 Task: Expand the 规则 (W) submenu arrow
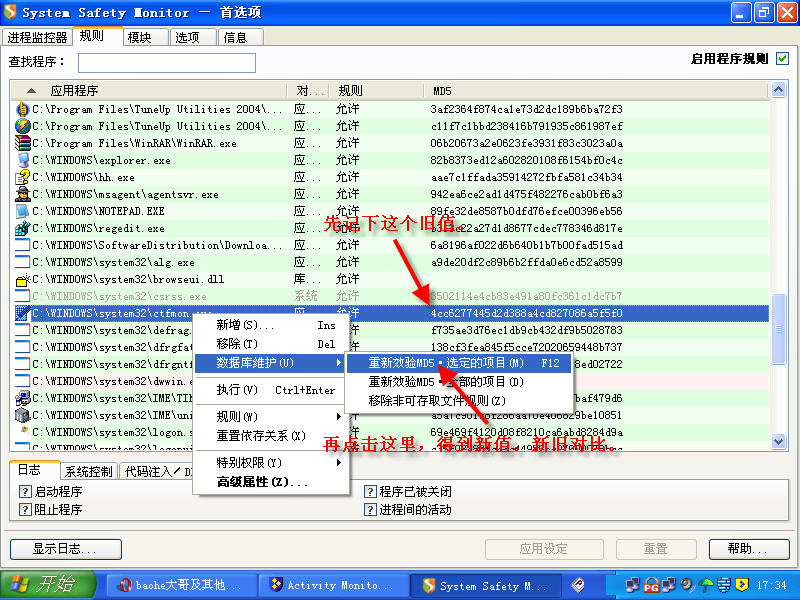point(338,417)
